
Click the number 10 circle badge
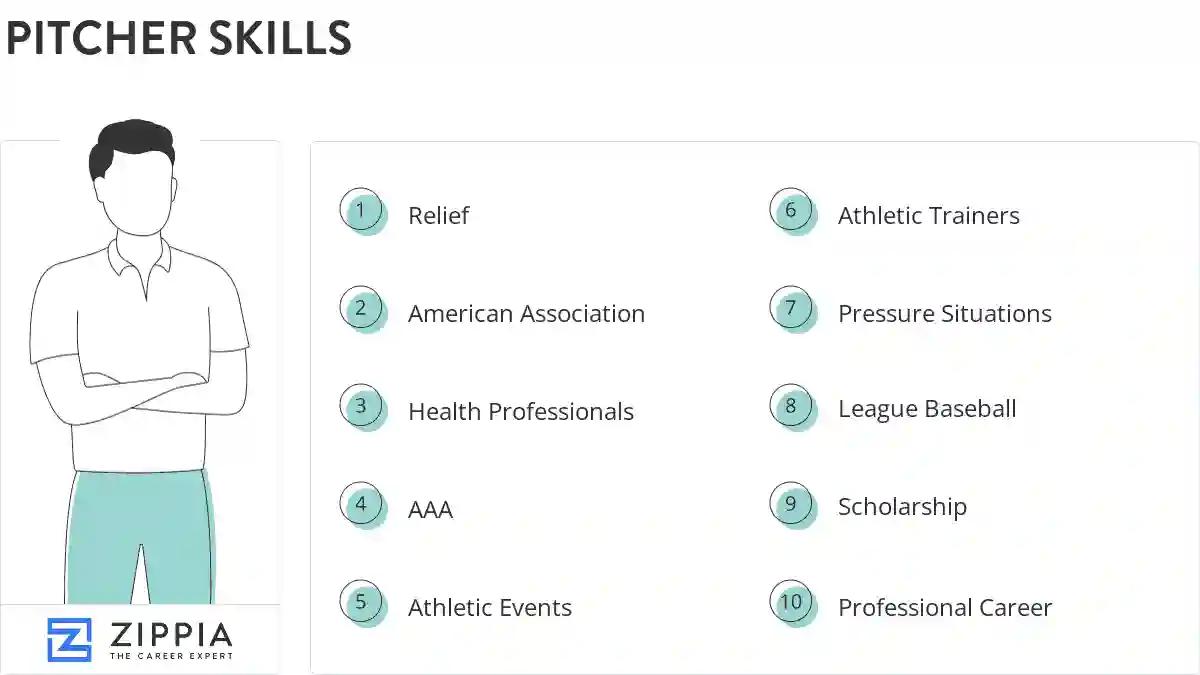[791, 602]
